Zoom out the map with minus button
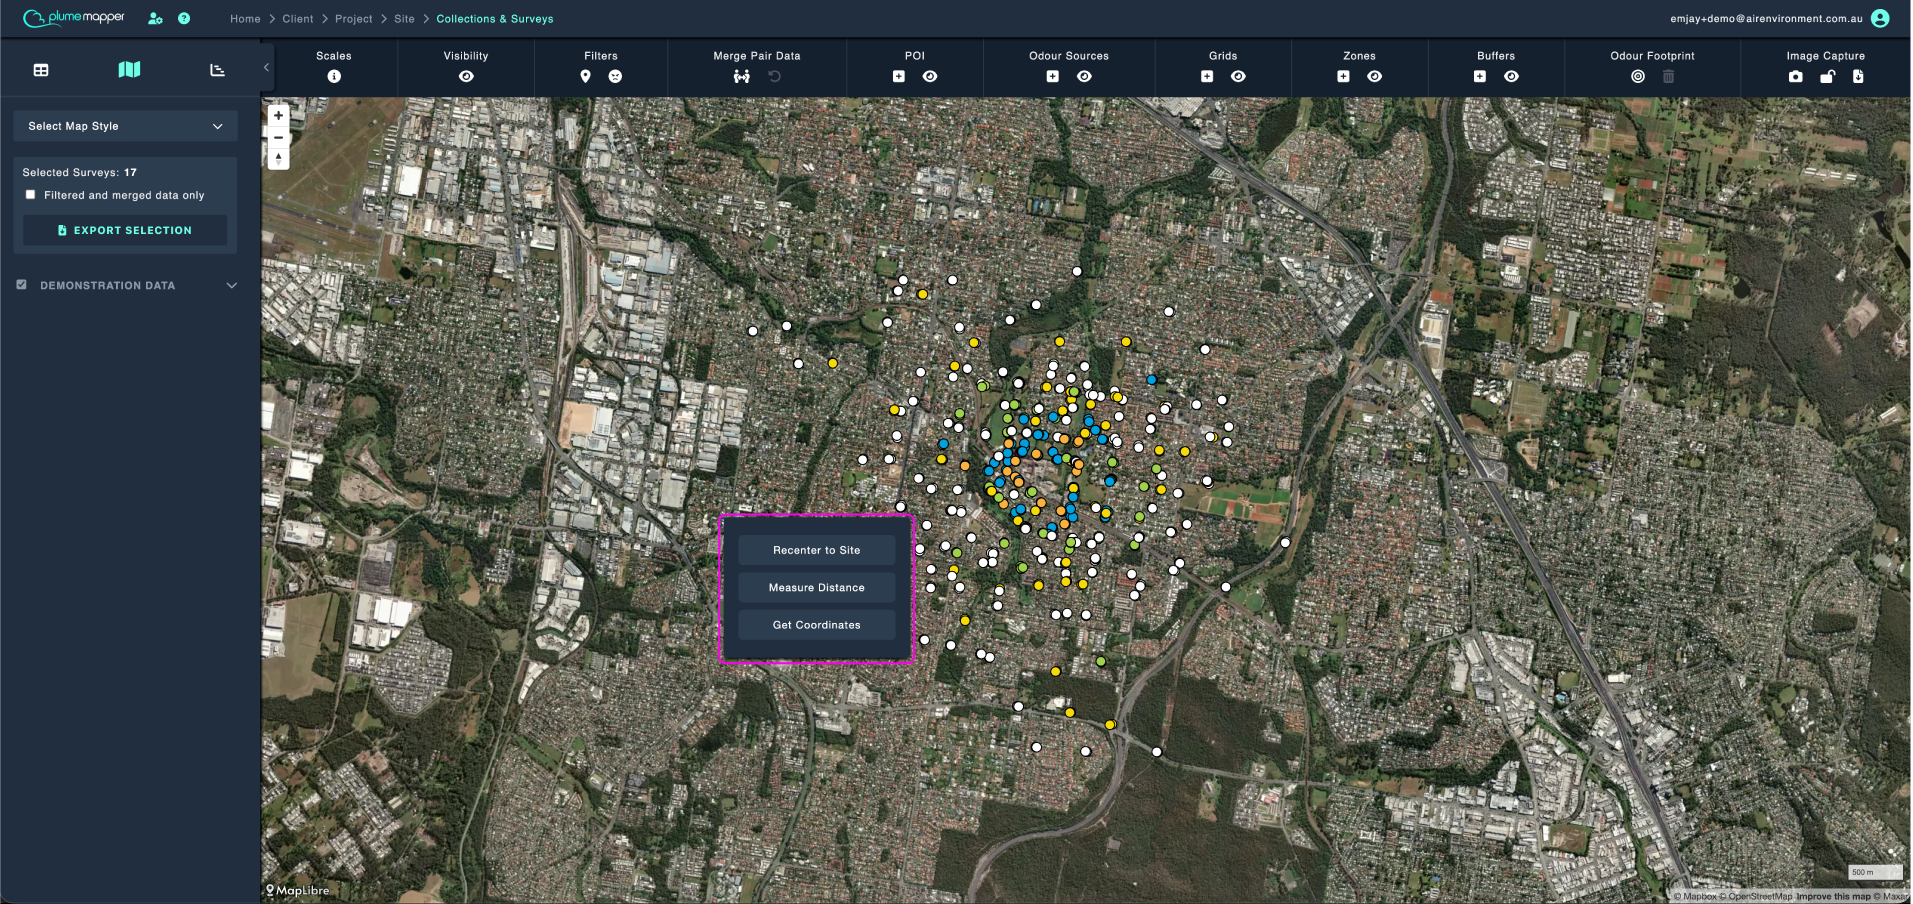 tap(279, 137)
